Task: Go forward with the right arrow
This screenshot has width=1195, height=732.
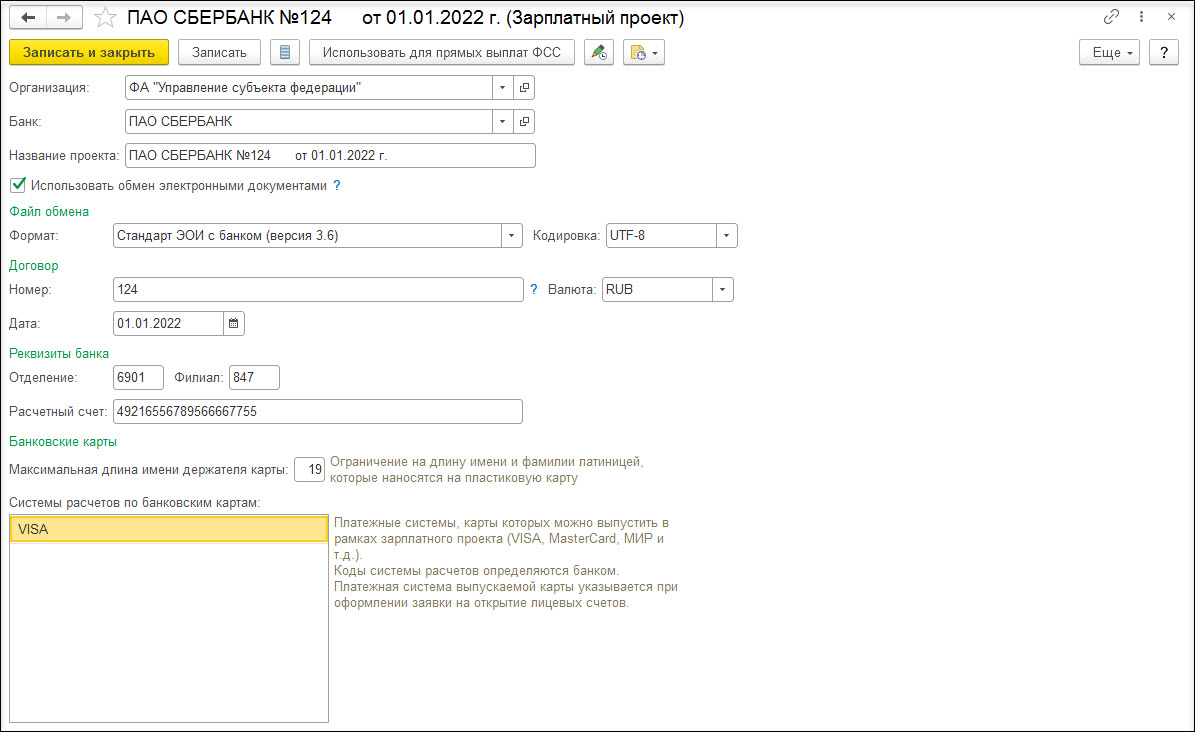Action: [64, 17]
